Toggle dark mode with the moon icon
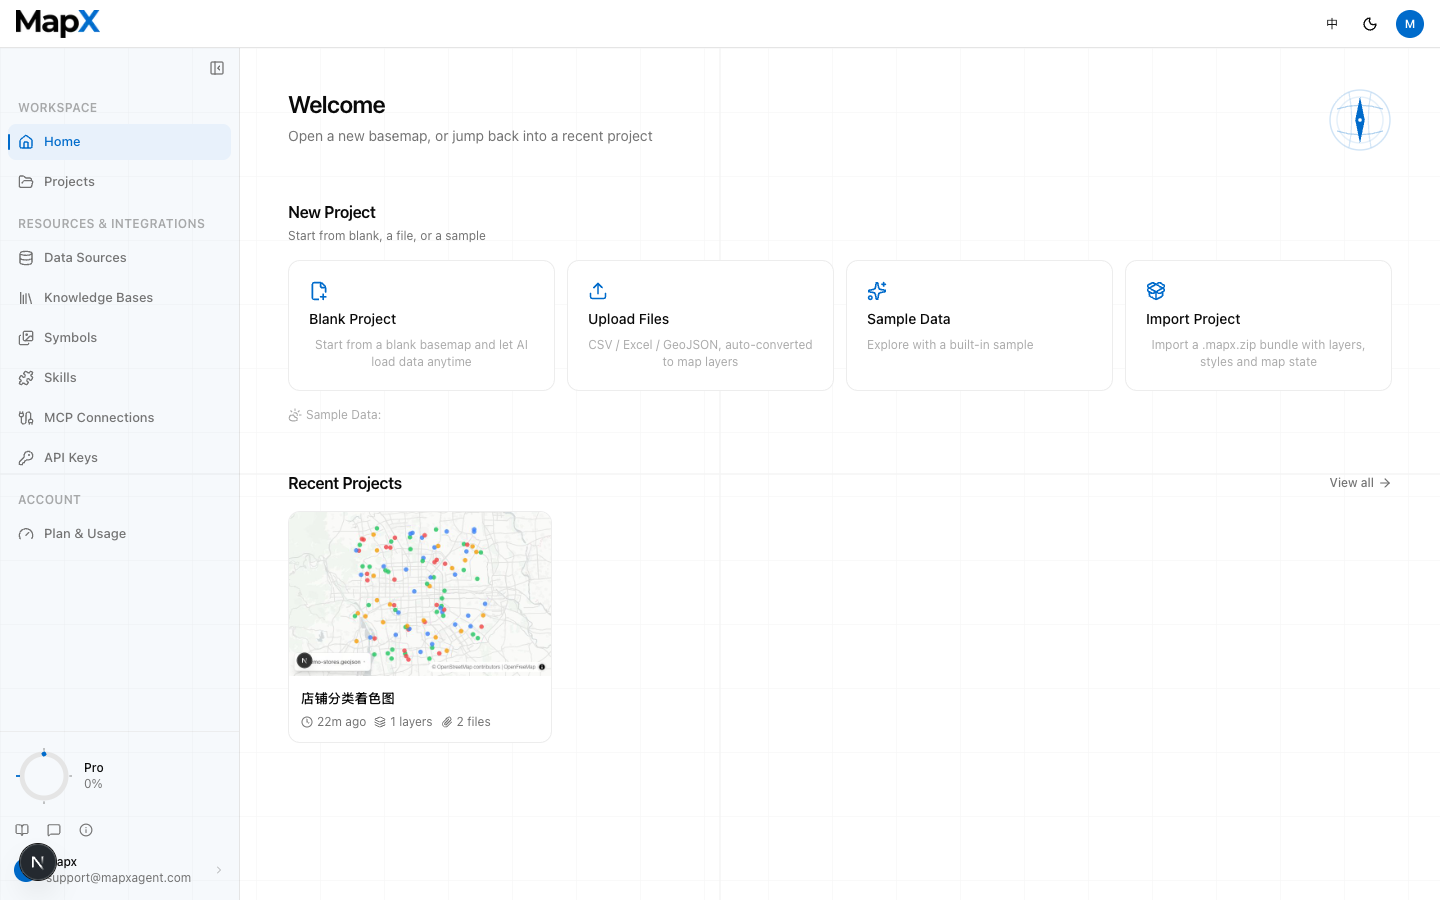 pyautogui.click(x=1370, y=24)
